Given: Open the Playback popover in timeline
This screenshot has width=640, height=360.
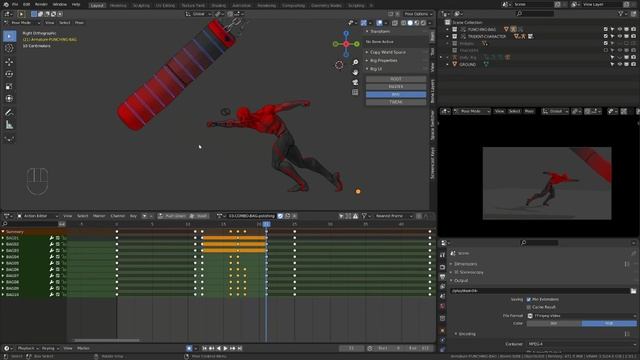Looking at the screenshot, I should click(x=28, y=348).
